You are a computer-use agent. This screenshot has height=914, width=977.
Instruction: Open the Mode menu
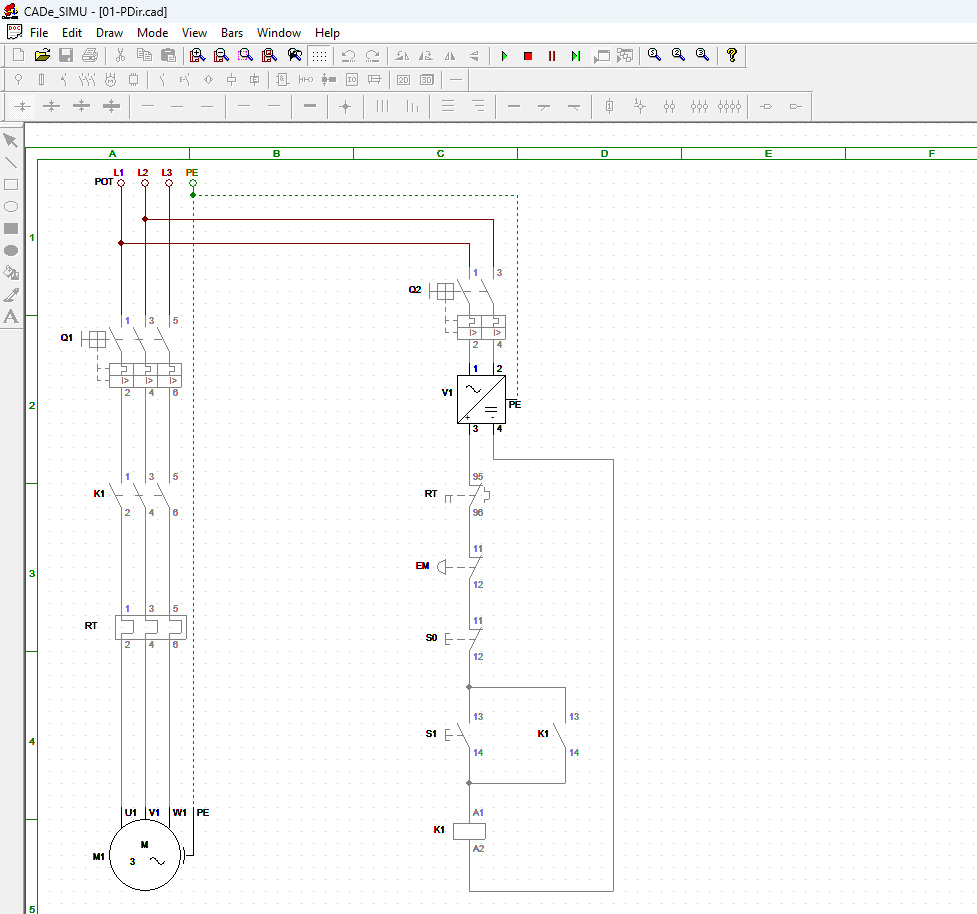pos(152,33)
